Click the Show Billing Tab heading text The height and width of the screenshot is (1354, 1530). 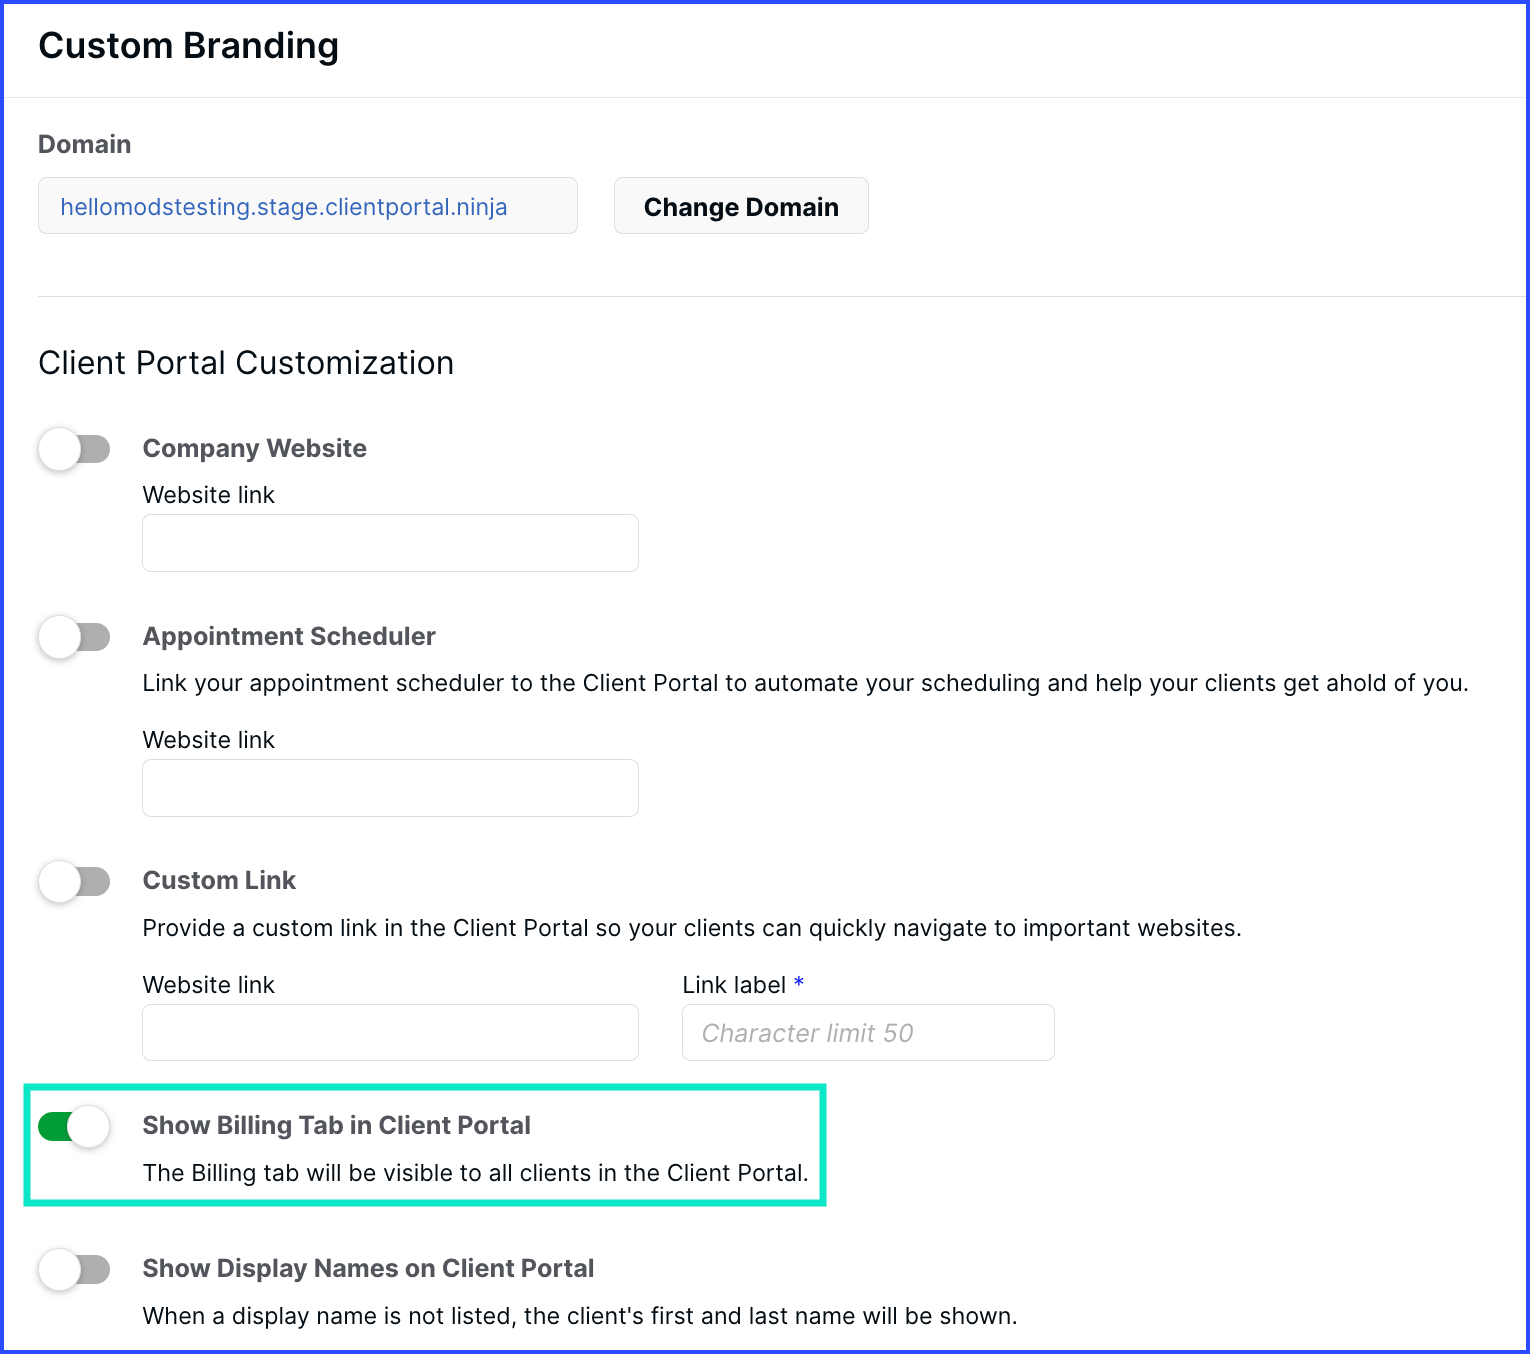click(x=336, y=1125)
